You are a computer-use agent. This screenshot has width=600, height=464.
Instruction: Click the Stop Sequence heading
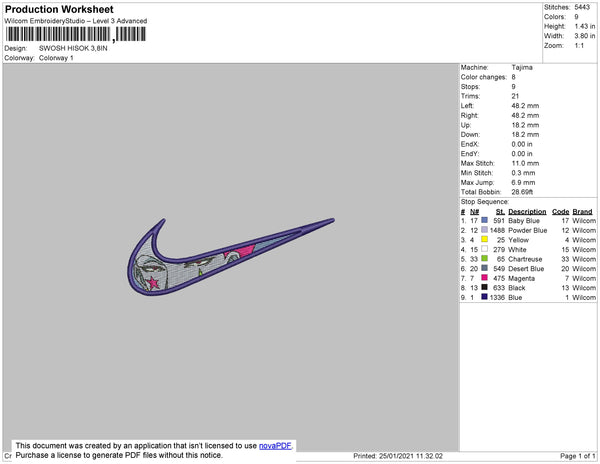(x=485, y=202)
